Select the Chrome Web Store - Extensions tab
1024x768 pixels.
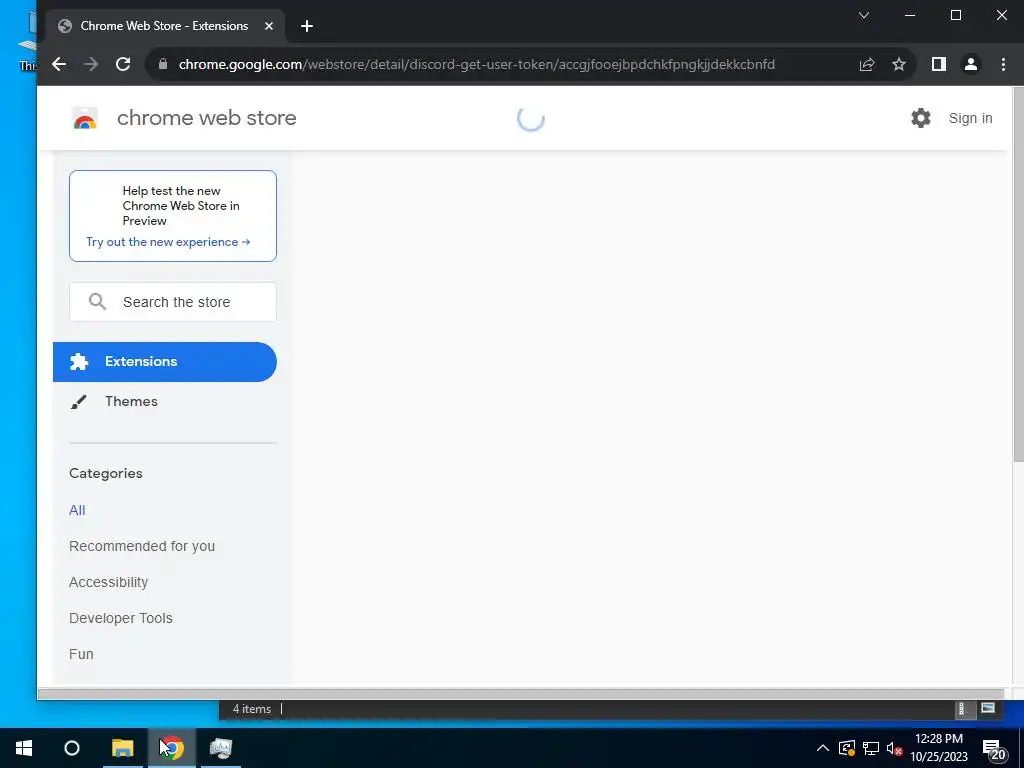click(164, 26)
